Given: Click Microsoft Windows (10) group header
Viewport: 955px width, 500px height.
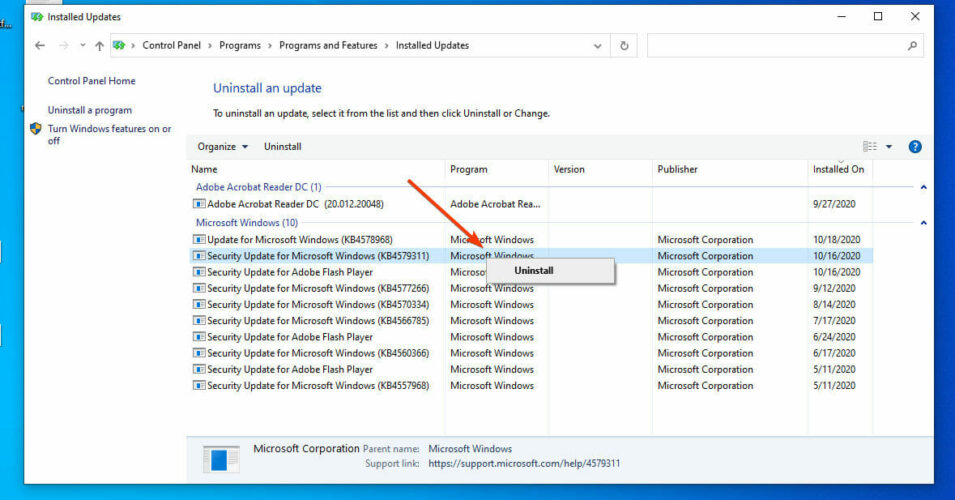Looking at the screenshot, I should coord(247,223).
